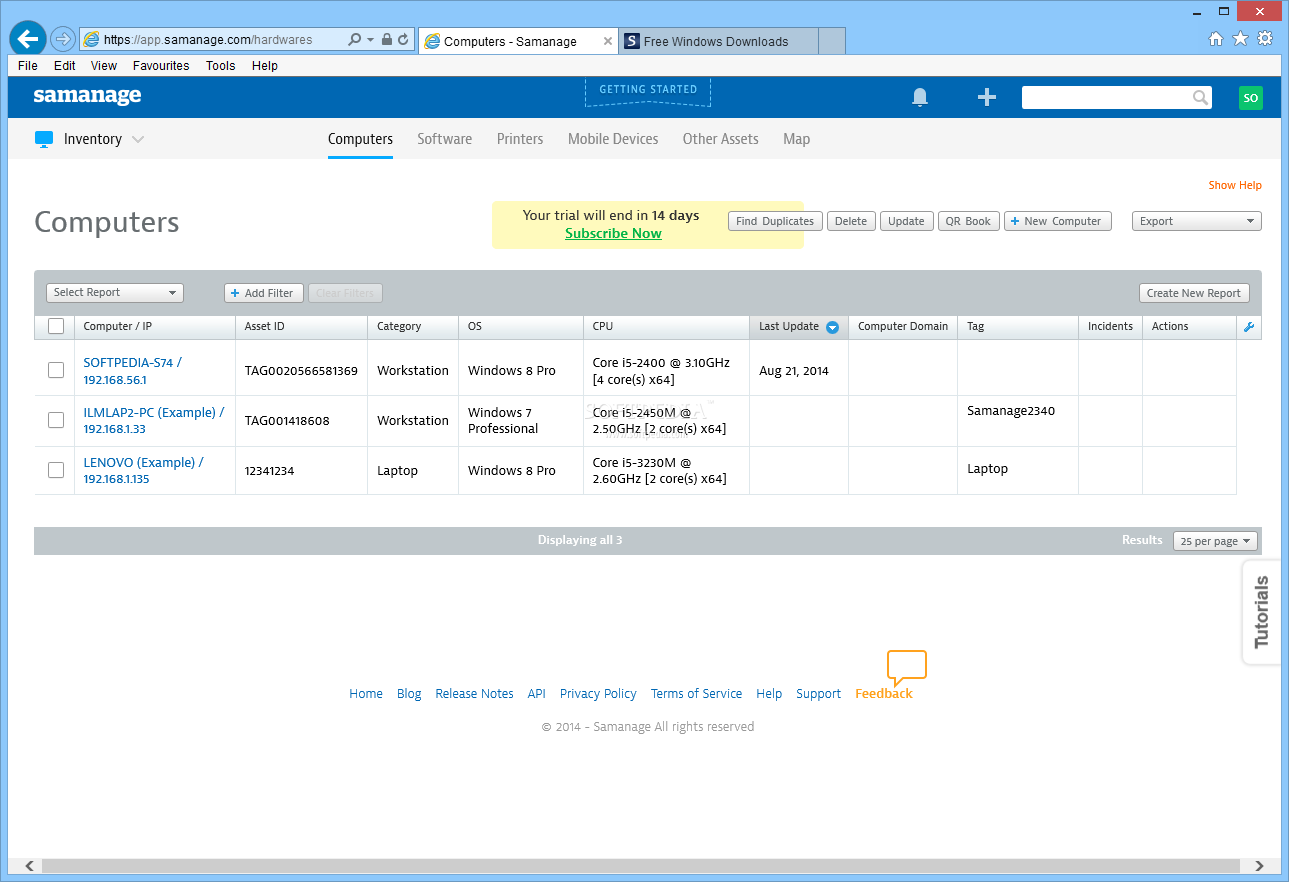This screenshot has width=1289, height=882.
Task: Switch to Free Windows Downloads browser tab
Action: click(718, 41)
